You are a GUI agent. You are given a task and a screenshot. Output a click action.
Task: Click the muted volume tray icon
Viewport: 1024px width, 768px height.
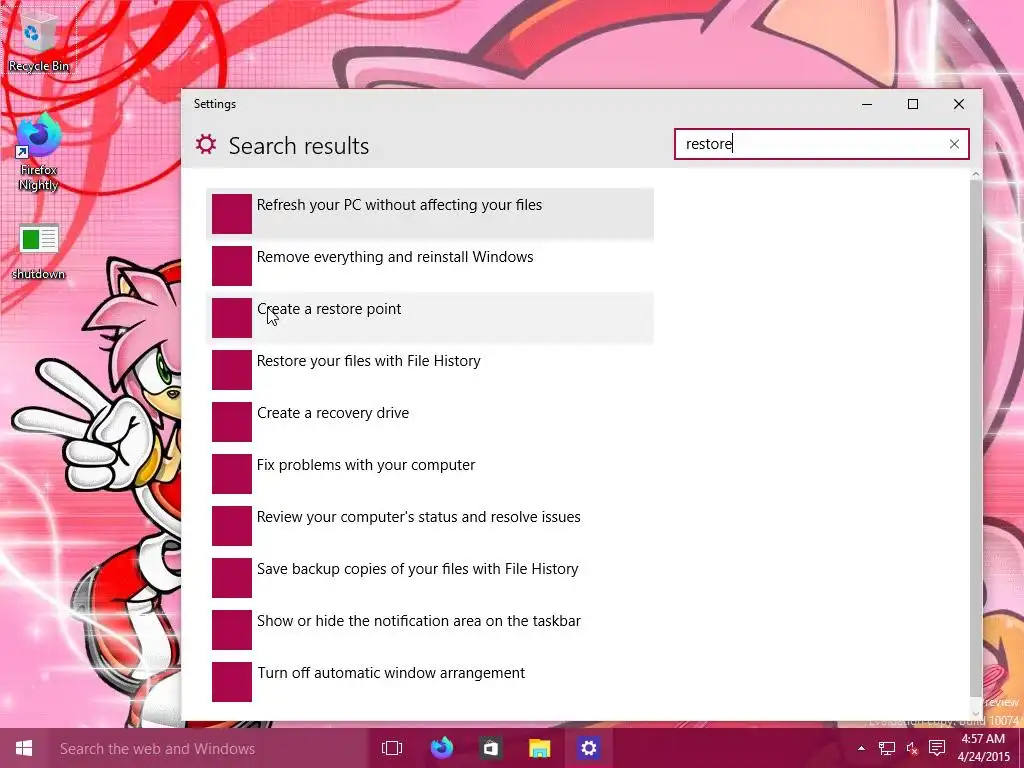coord(912,748)
